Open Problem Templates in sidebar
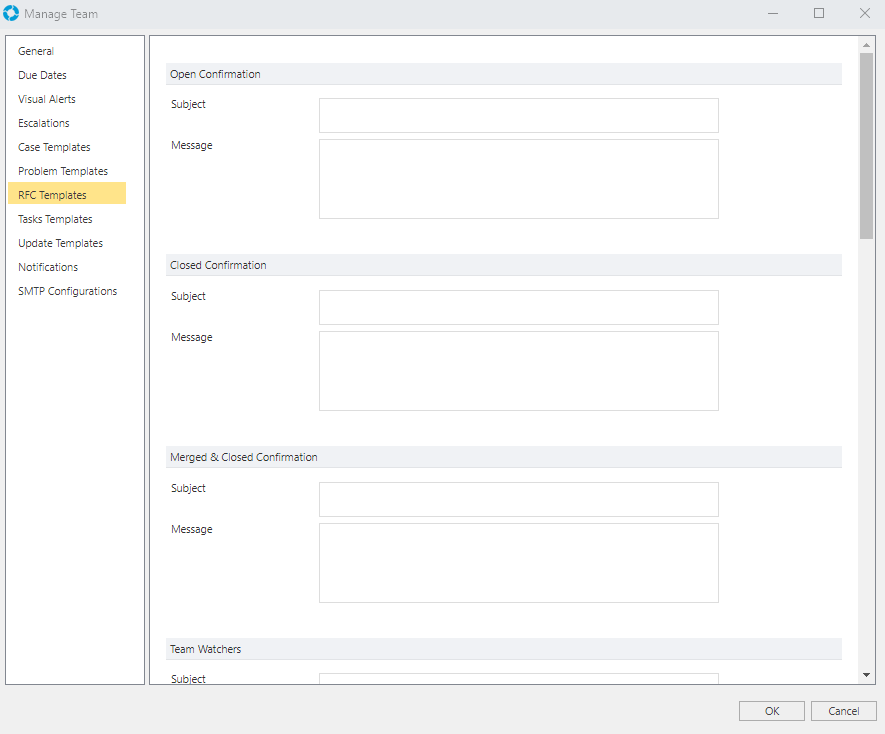 (63, 171)
